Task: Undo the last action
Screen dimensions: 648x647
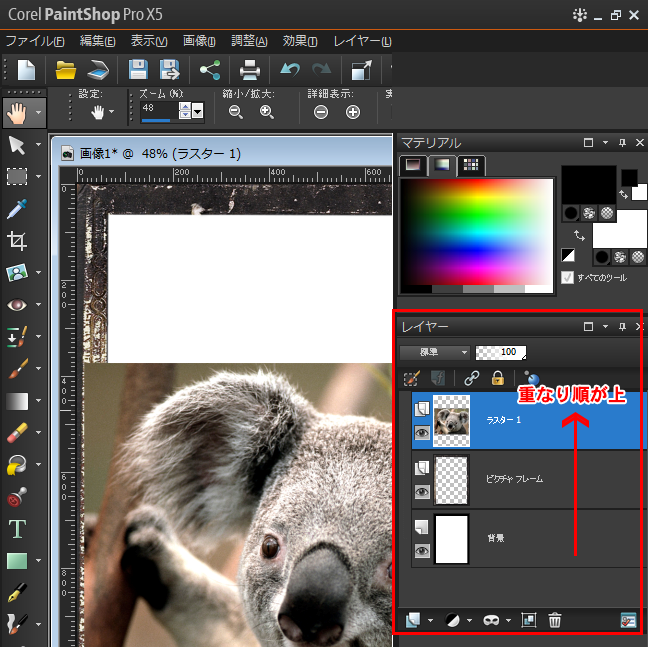Action: (x=290, y=70)
